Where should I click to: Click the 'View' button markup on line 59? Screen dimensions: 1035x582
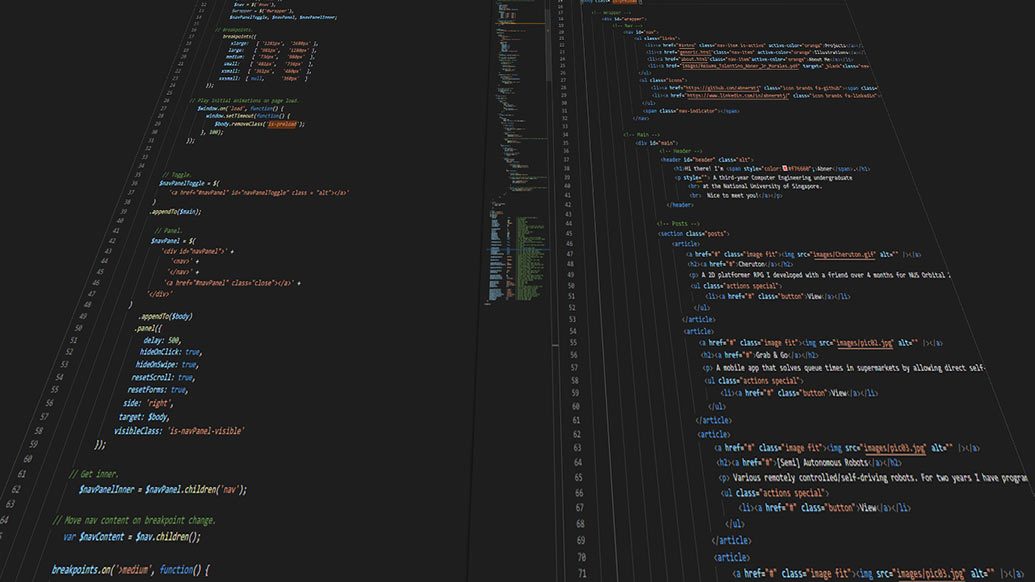point(799,393)
